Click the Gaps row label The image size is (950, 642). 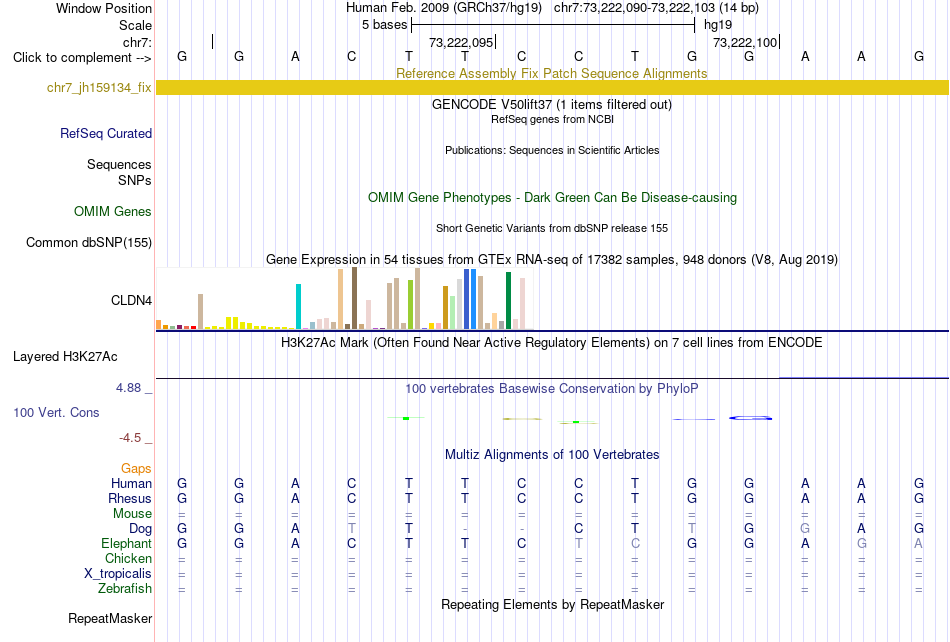136,468
